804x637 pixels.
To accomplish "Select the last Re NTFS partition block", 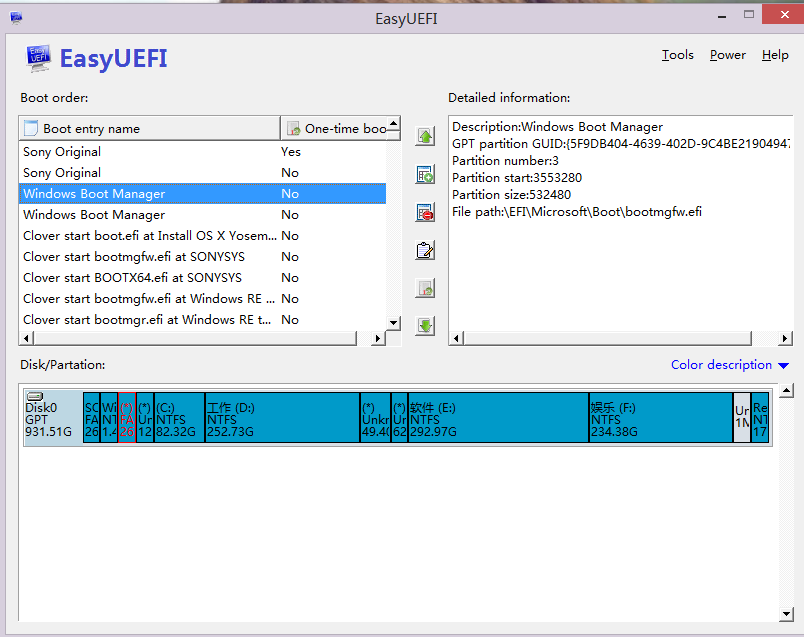I will click(760, 417).
